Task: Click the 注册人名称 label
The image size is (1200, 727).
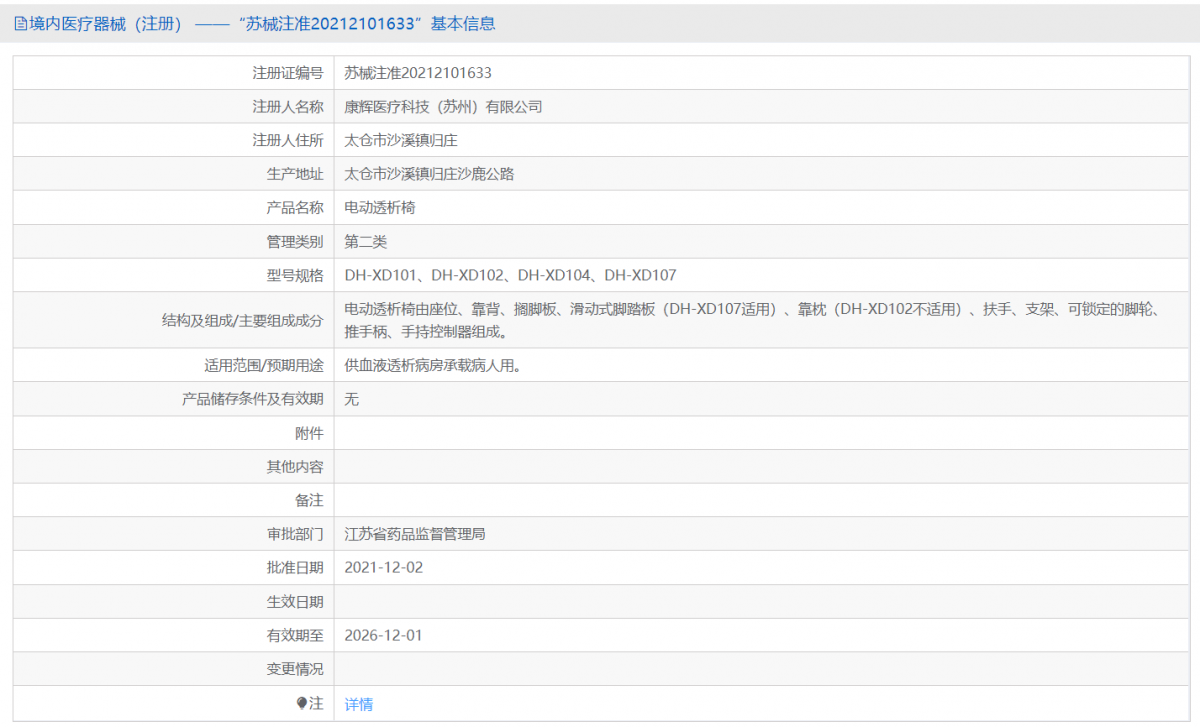Action: pyautogui.click(x=288, y=107)
